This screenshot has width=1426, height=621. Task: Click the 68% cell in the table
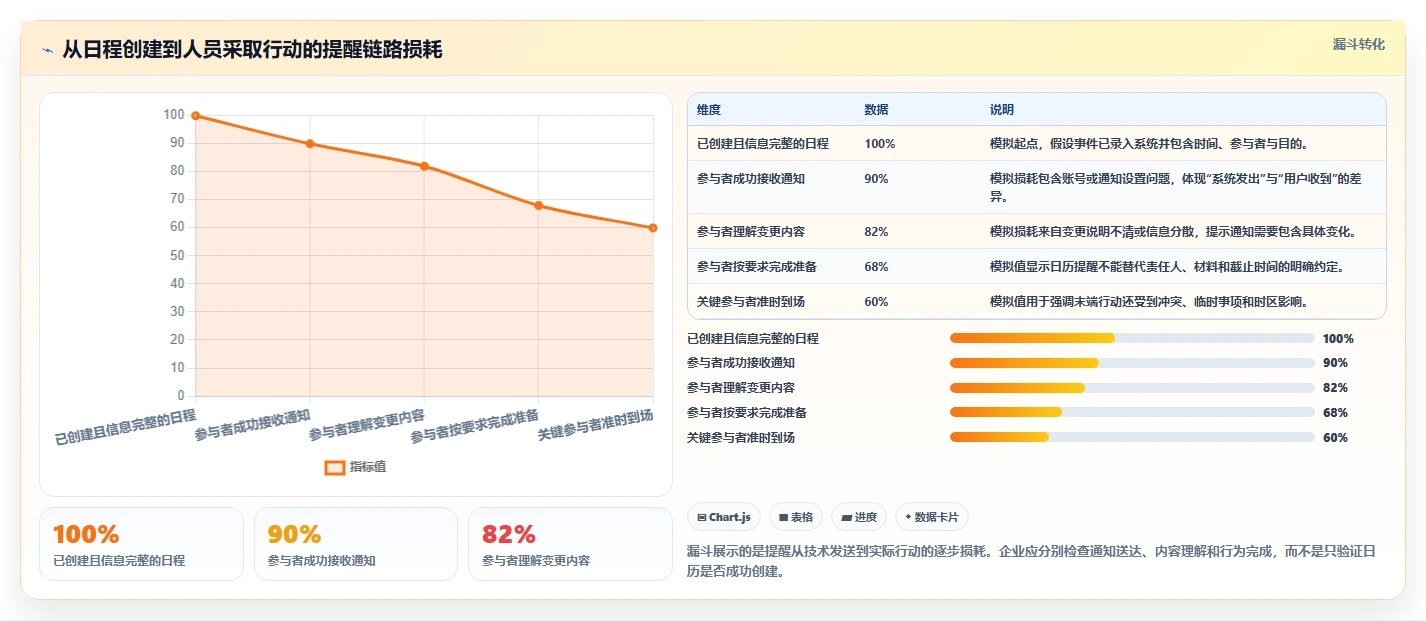click(x=876, y=267)
